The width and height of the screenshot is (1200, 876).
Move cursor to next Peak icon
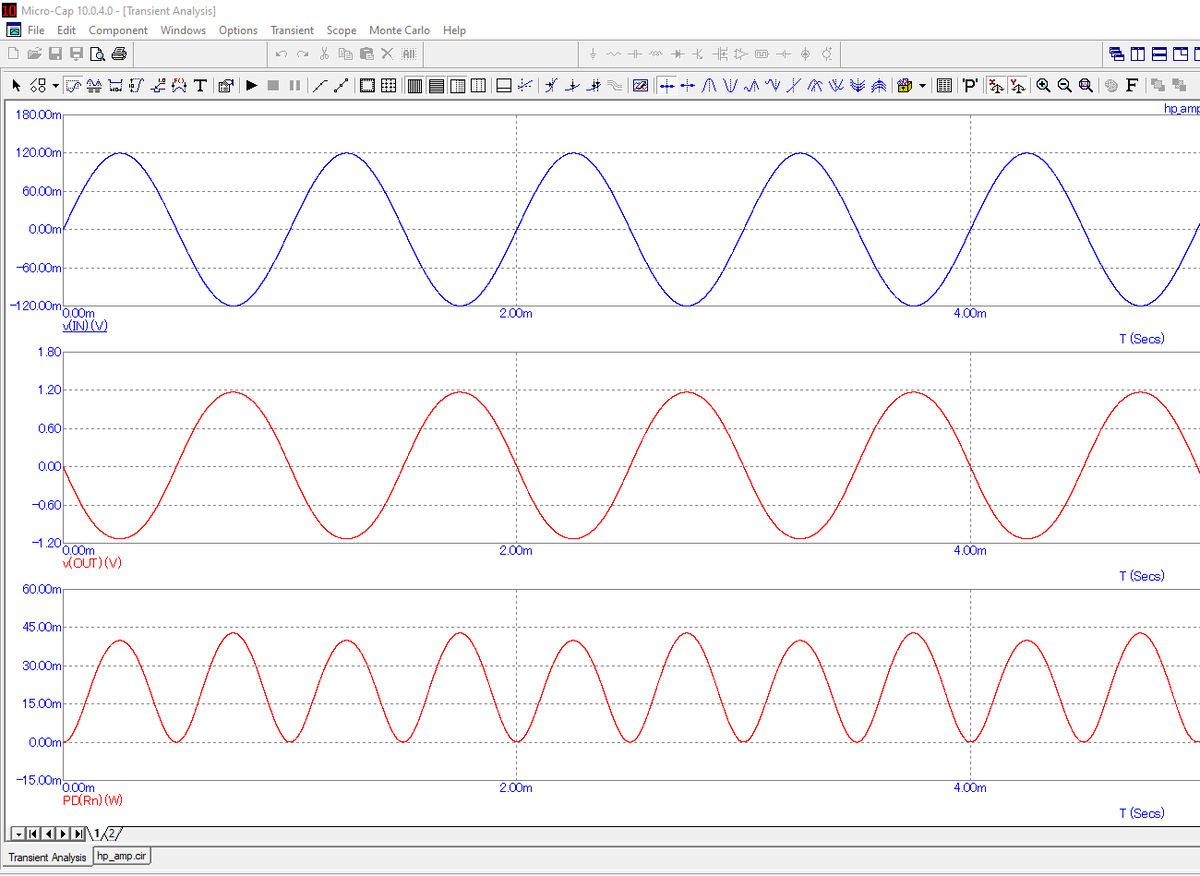[709, 86]
